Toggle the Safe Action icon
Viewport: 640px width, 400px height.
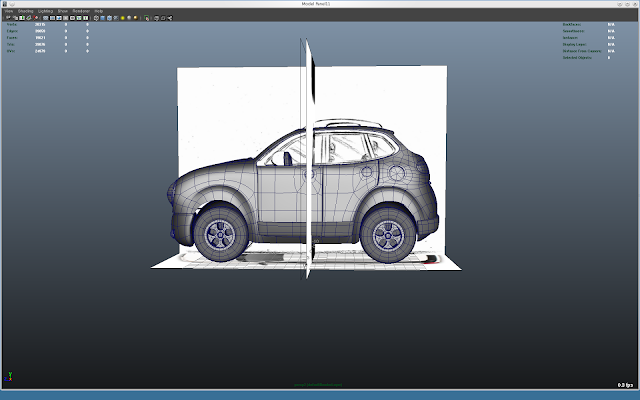pyautogui.click(x=79, y=18)
